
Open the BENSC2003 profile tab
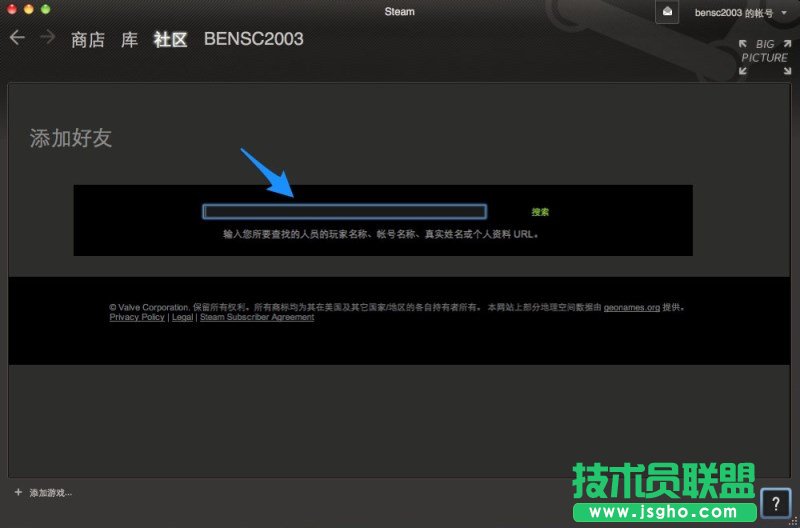tap(254, 39)
